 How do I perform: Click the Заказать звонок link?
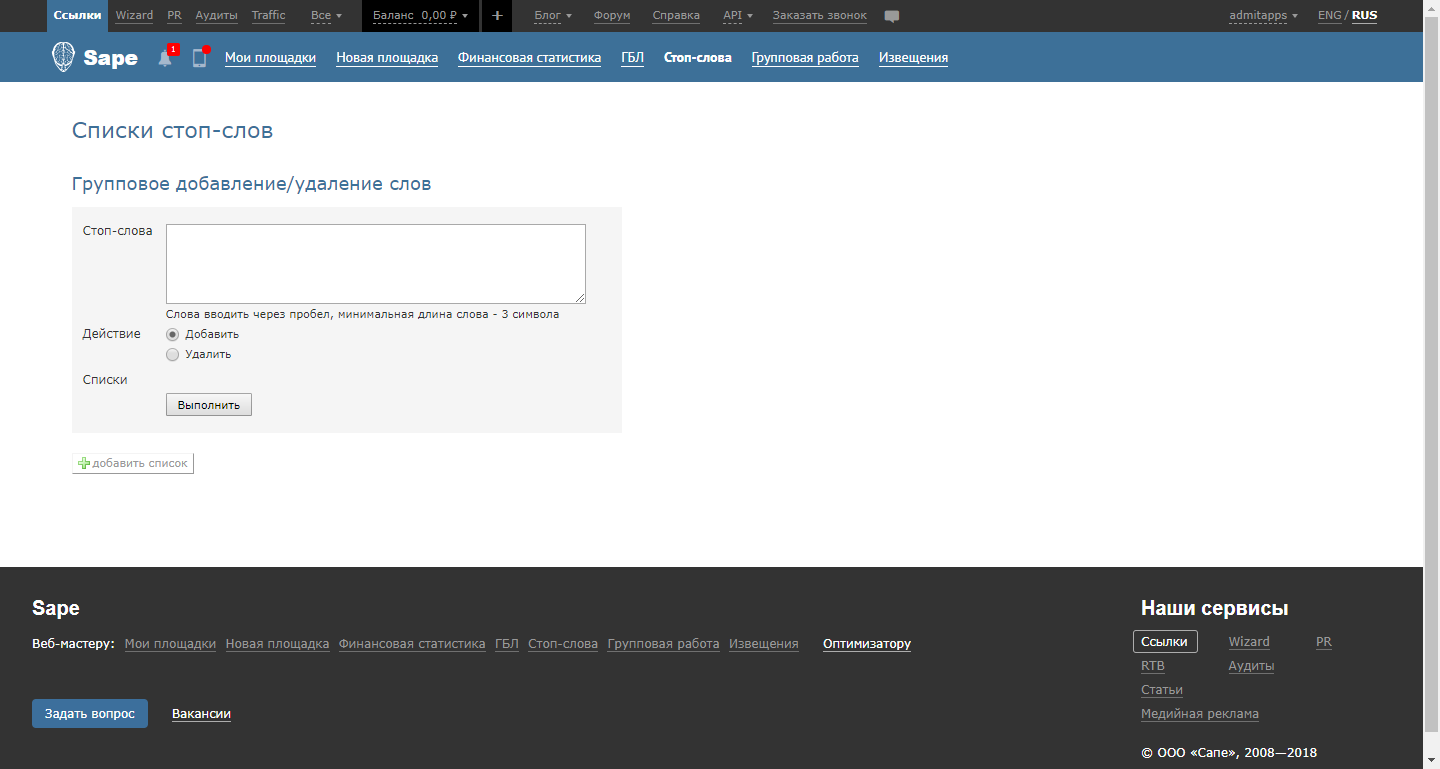820,15
